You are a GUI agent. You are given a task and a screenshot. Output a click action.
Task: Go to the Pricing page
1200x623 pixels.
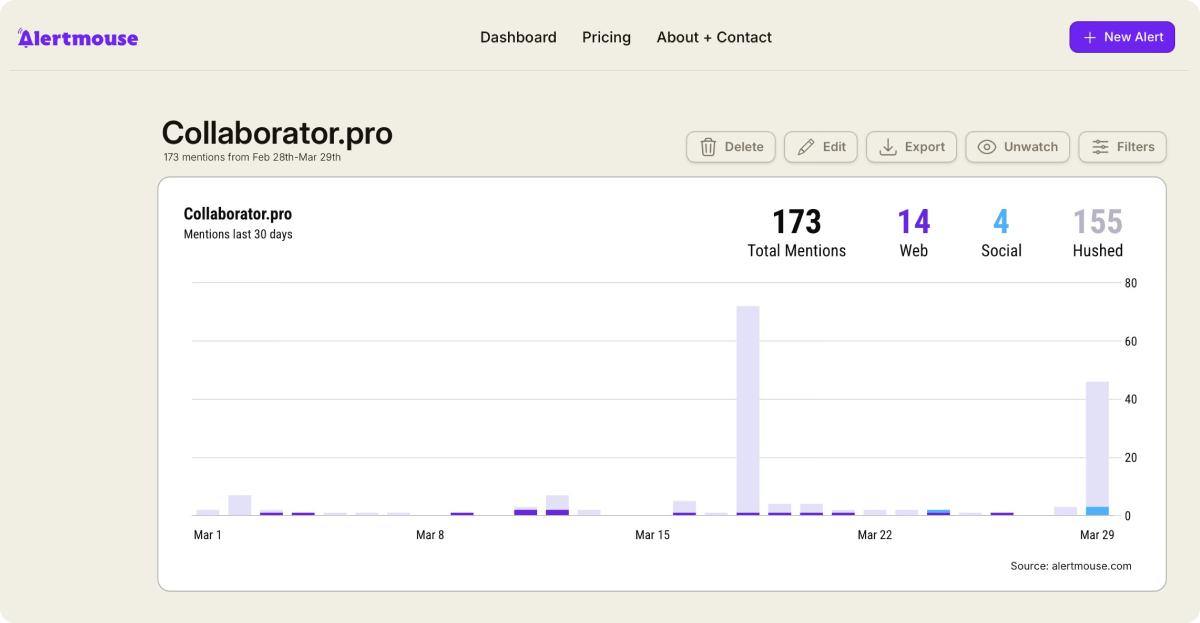tap(606, 37)
